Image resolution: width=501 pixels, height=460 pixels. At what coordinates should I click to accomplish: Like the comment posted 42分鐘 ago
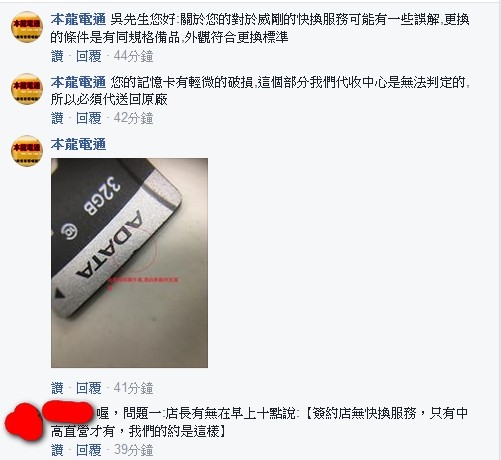click(57, 118)
